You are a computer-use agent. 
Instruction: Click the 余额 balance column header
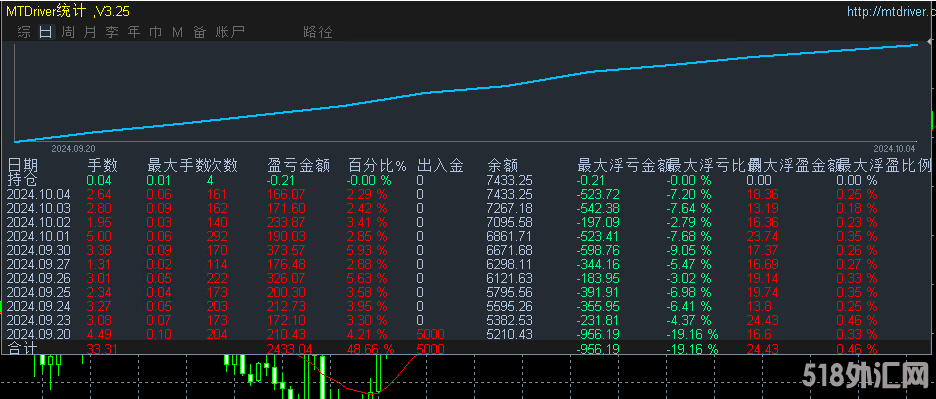[x=503, y=165]
